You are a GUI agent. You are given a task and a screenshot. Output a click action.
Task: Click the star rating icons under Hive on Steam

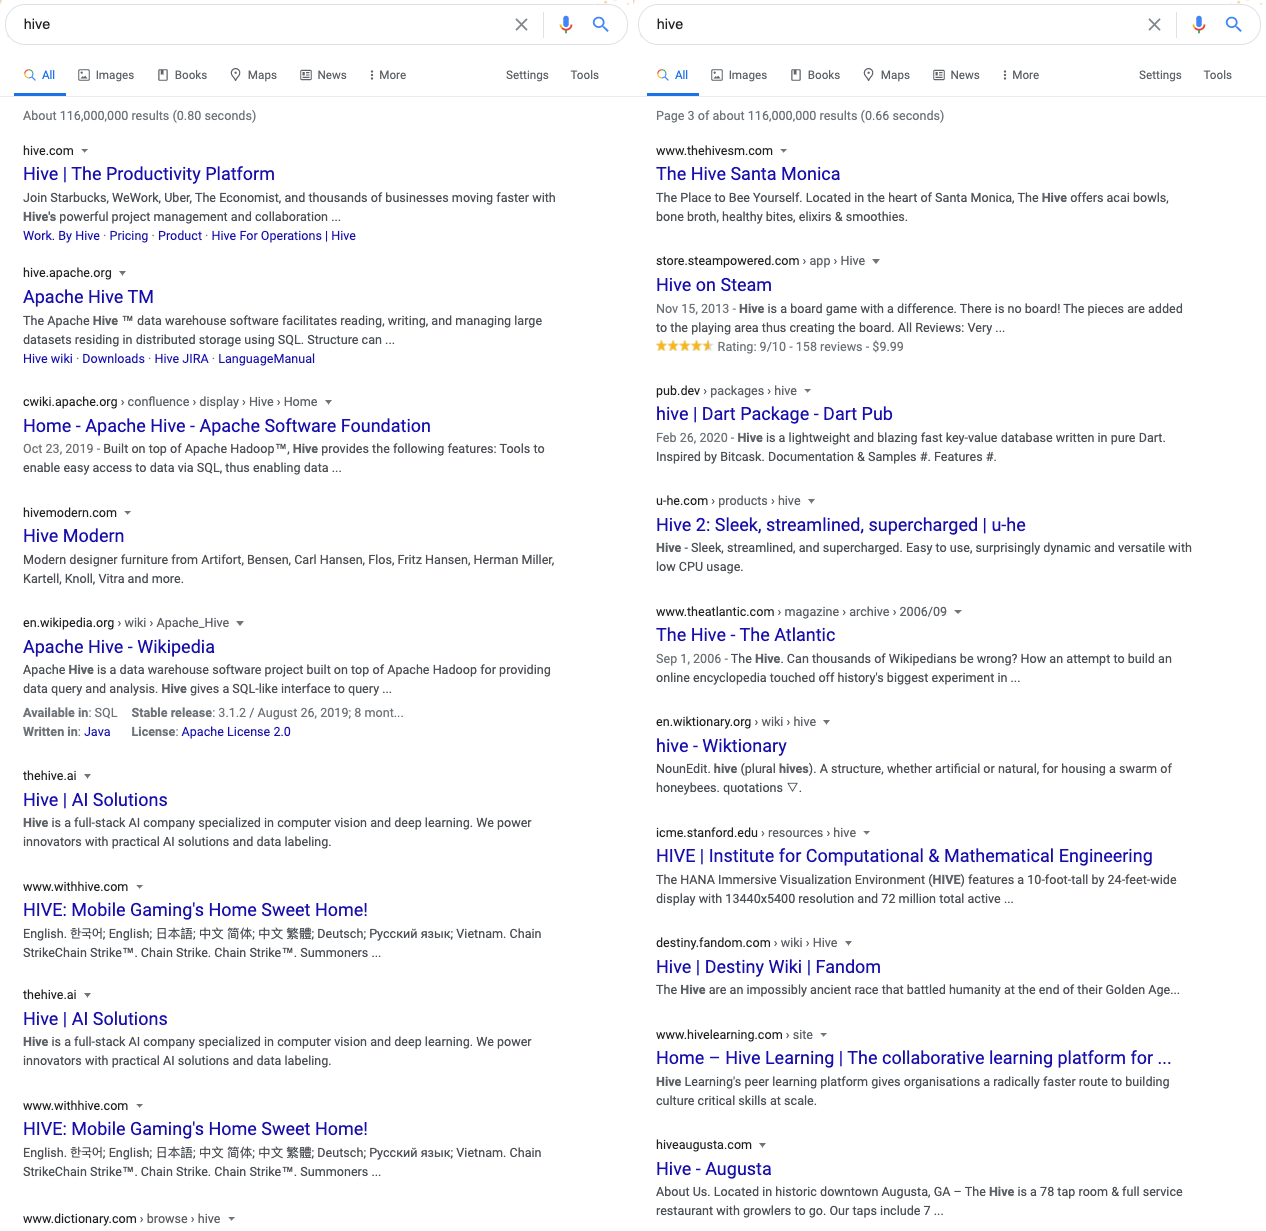[x=684, y=346]
